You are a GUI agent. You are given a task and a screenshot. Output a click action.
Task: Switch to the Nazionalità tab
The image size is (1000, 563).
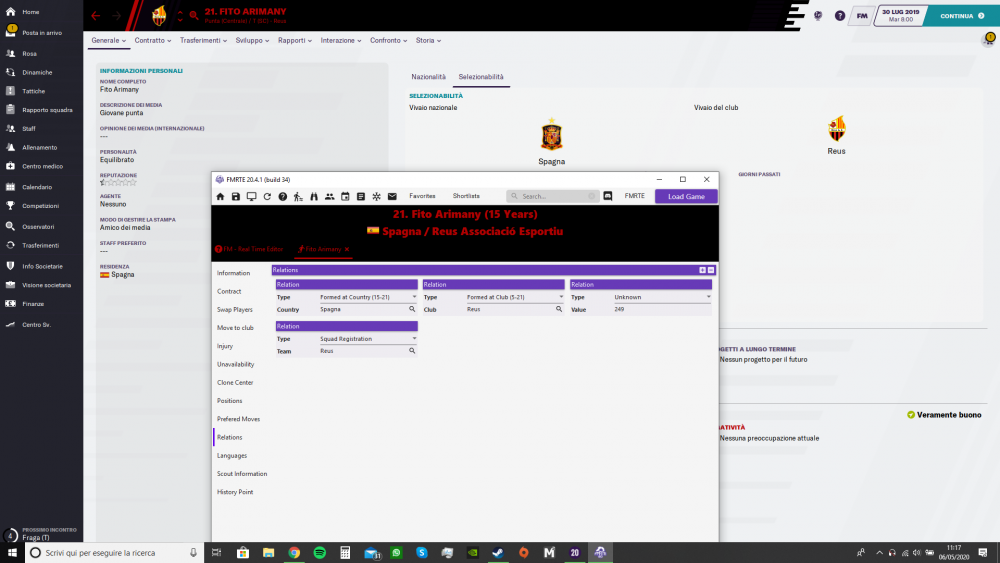click(428, 77)
